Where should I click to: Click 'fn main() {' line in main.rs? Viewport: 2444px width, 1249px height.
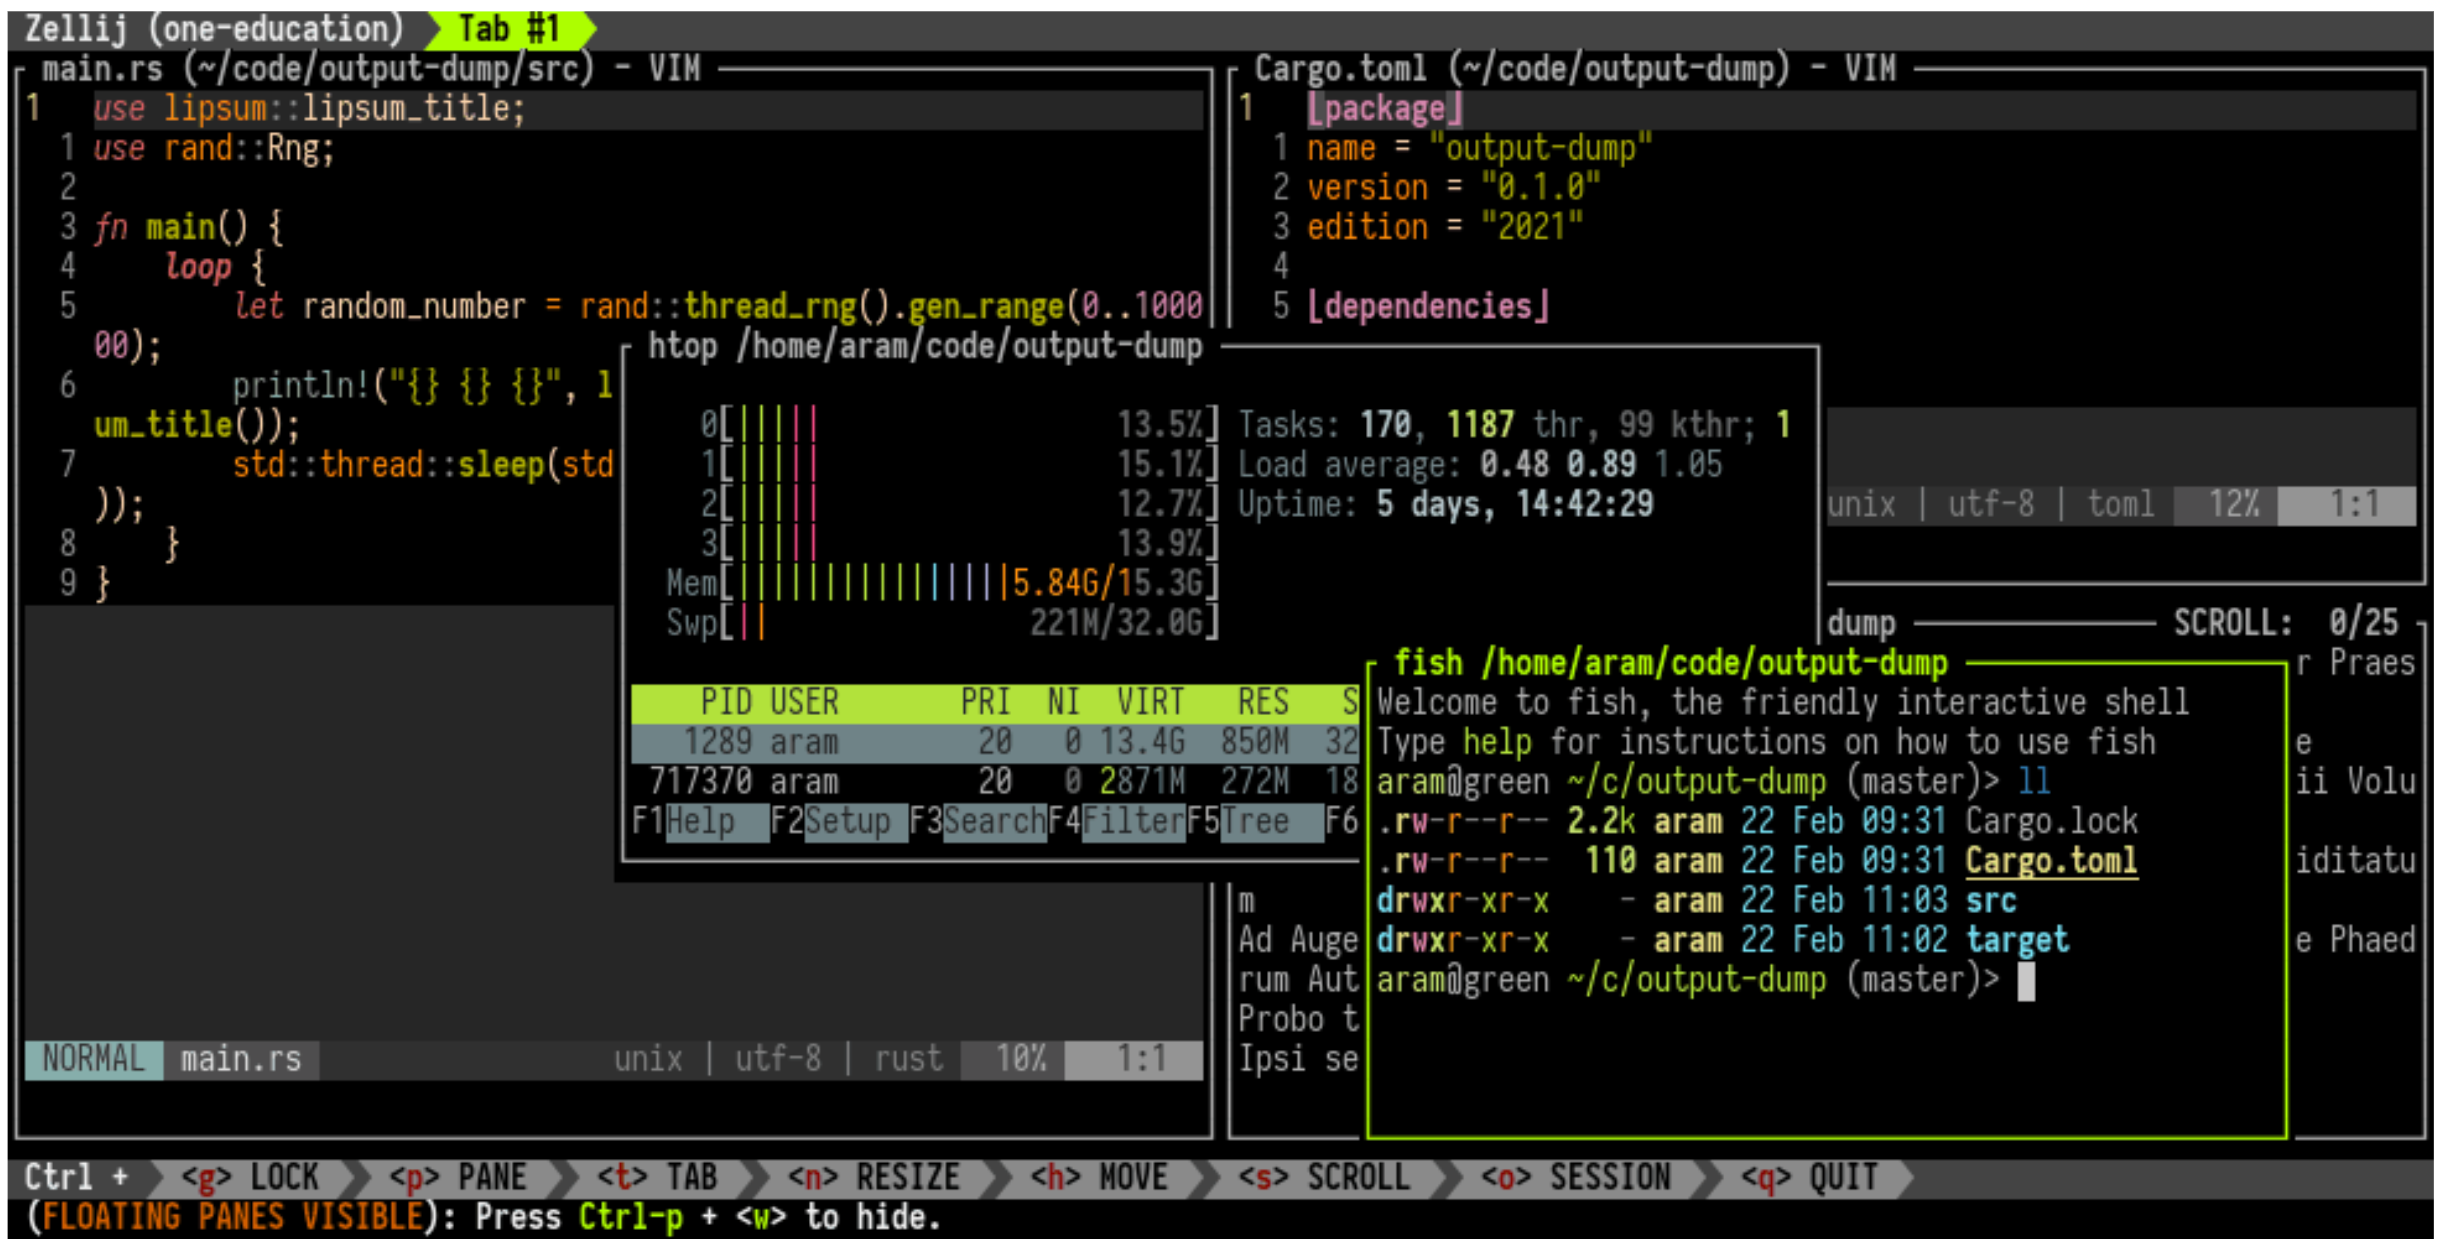pos(188,228)
